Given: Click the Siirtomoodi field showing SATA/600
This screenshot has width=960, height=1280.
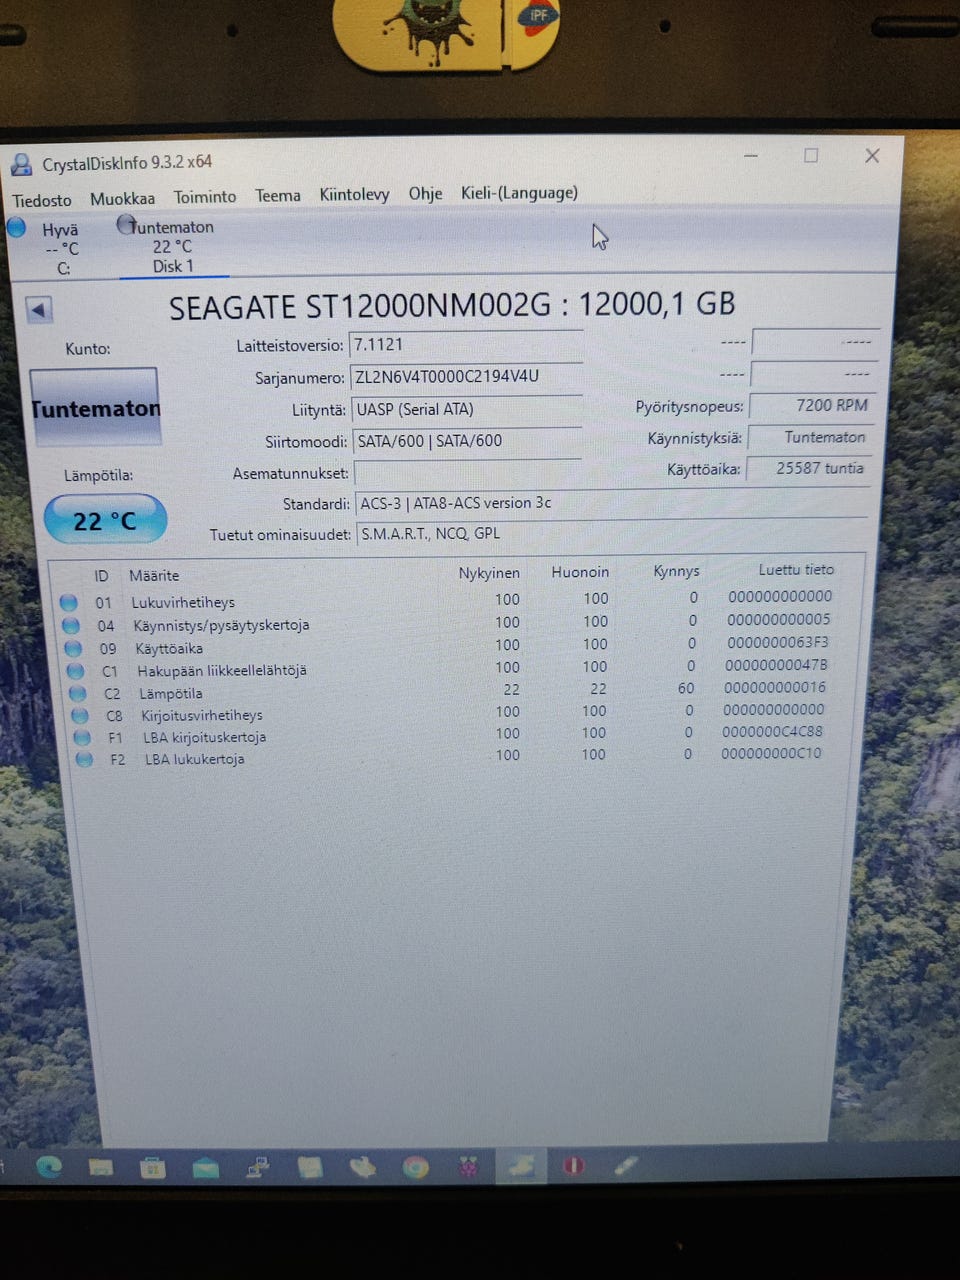Looking at the screenshot, I should point(467,441).
